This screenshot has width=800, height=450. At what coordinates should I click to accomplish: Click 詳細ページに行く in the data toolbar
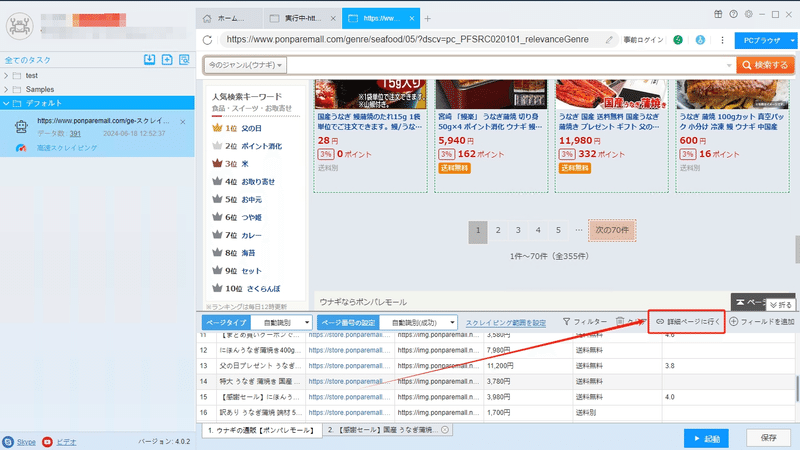point(687,321)
